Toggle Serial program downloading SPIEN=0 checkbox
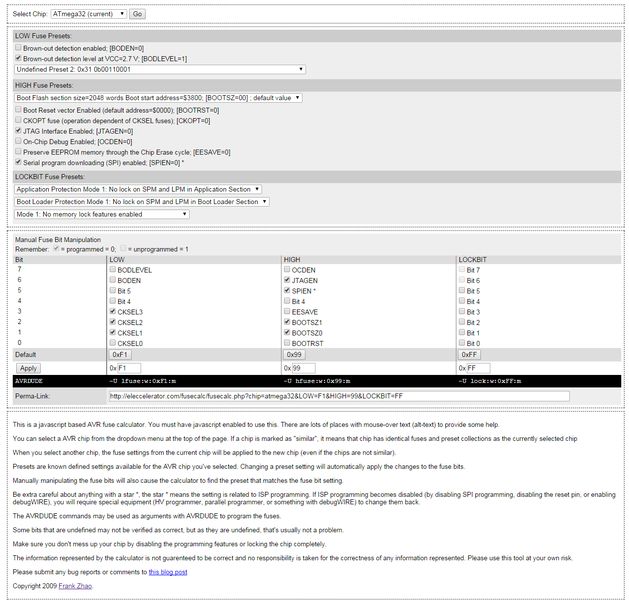This screenshot has width=629, height=604. (18, 162)
